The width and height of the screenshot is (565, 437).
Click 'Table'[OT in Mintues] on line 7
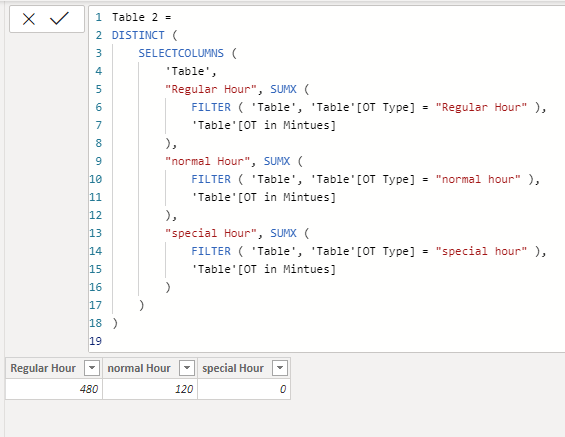[264, 125]
